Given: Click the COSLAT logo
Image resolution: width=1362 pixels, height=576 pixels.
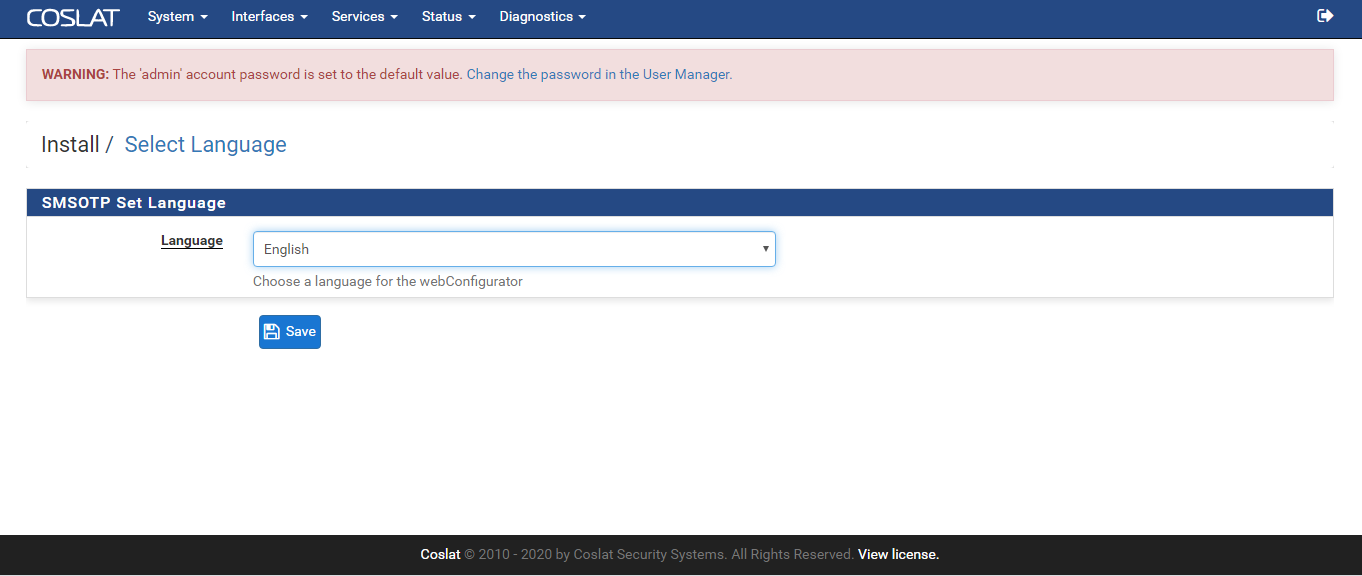Looking at the screenshot, I should (x=73, y=17).
